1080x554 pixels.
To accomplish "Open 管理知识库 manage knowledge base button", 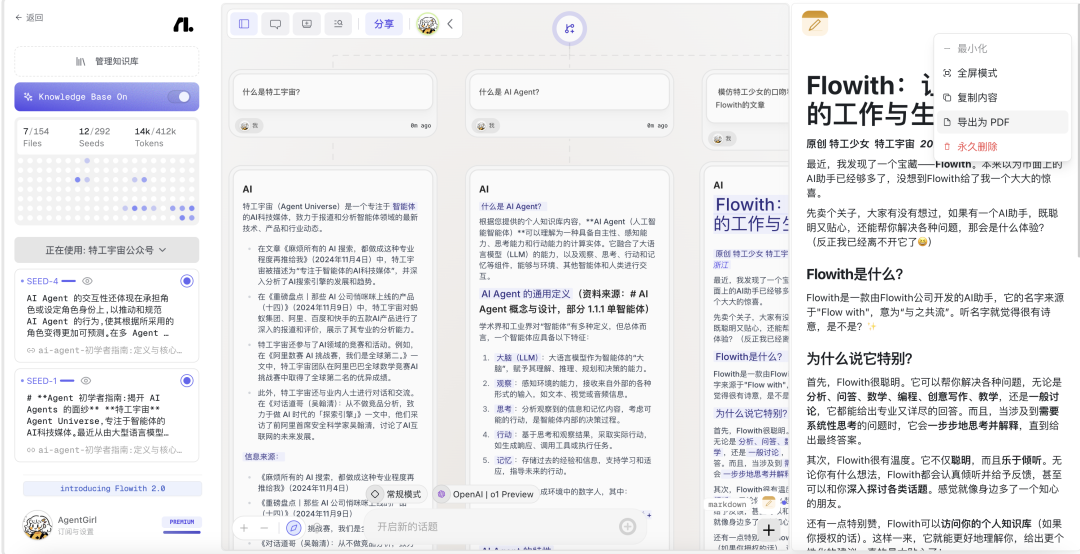I will [x=106, y=61].
